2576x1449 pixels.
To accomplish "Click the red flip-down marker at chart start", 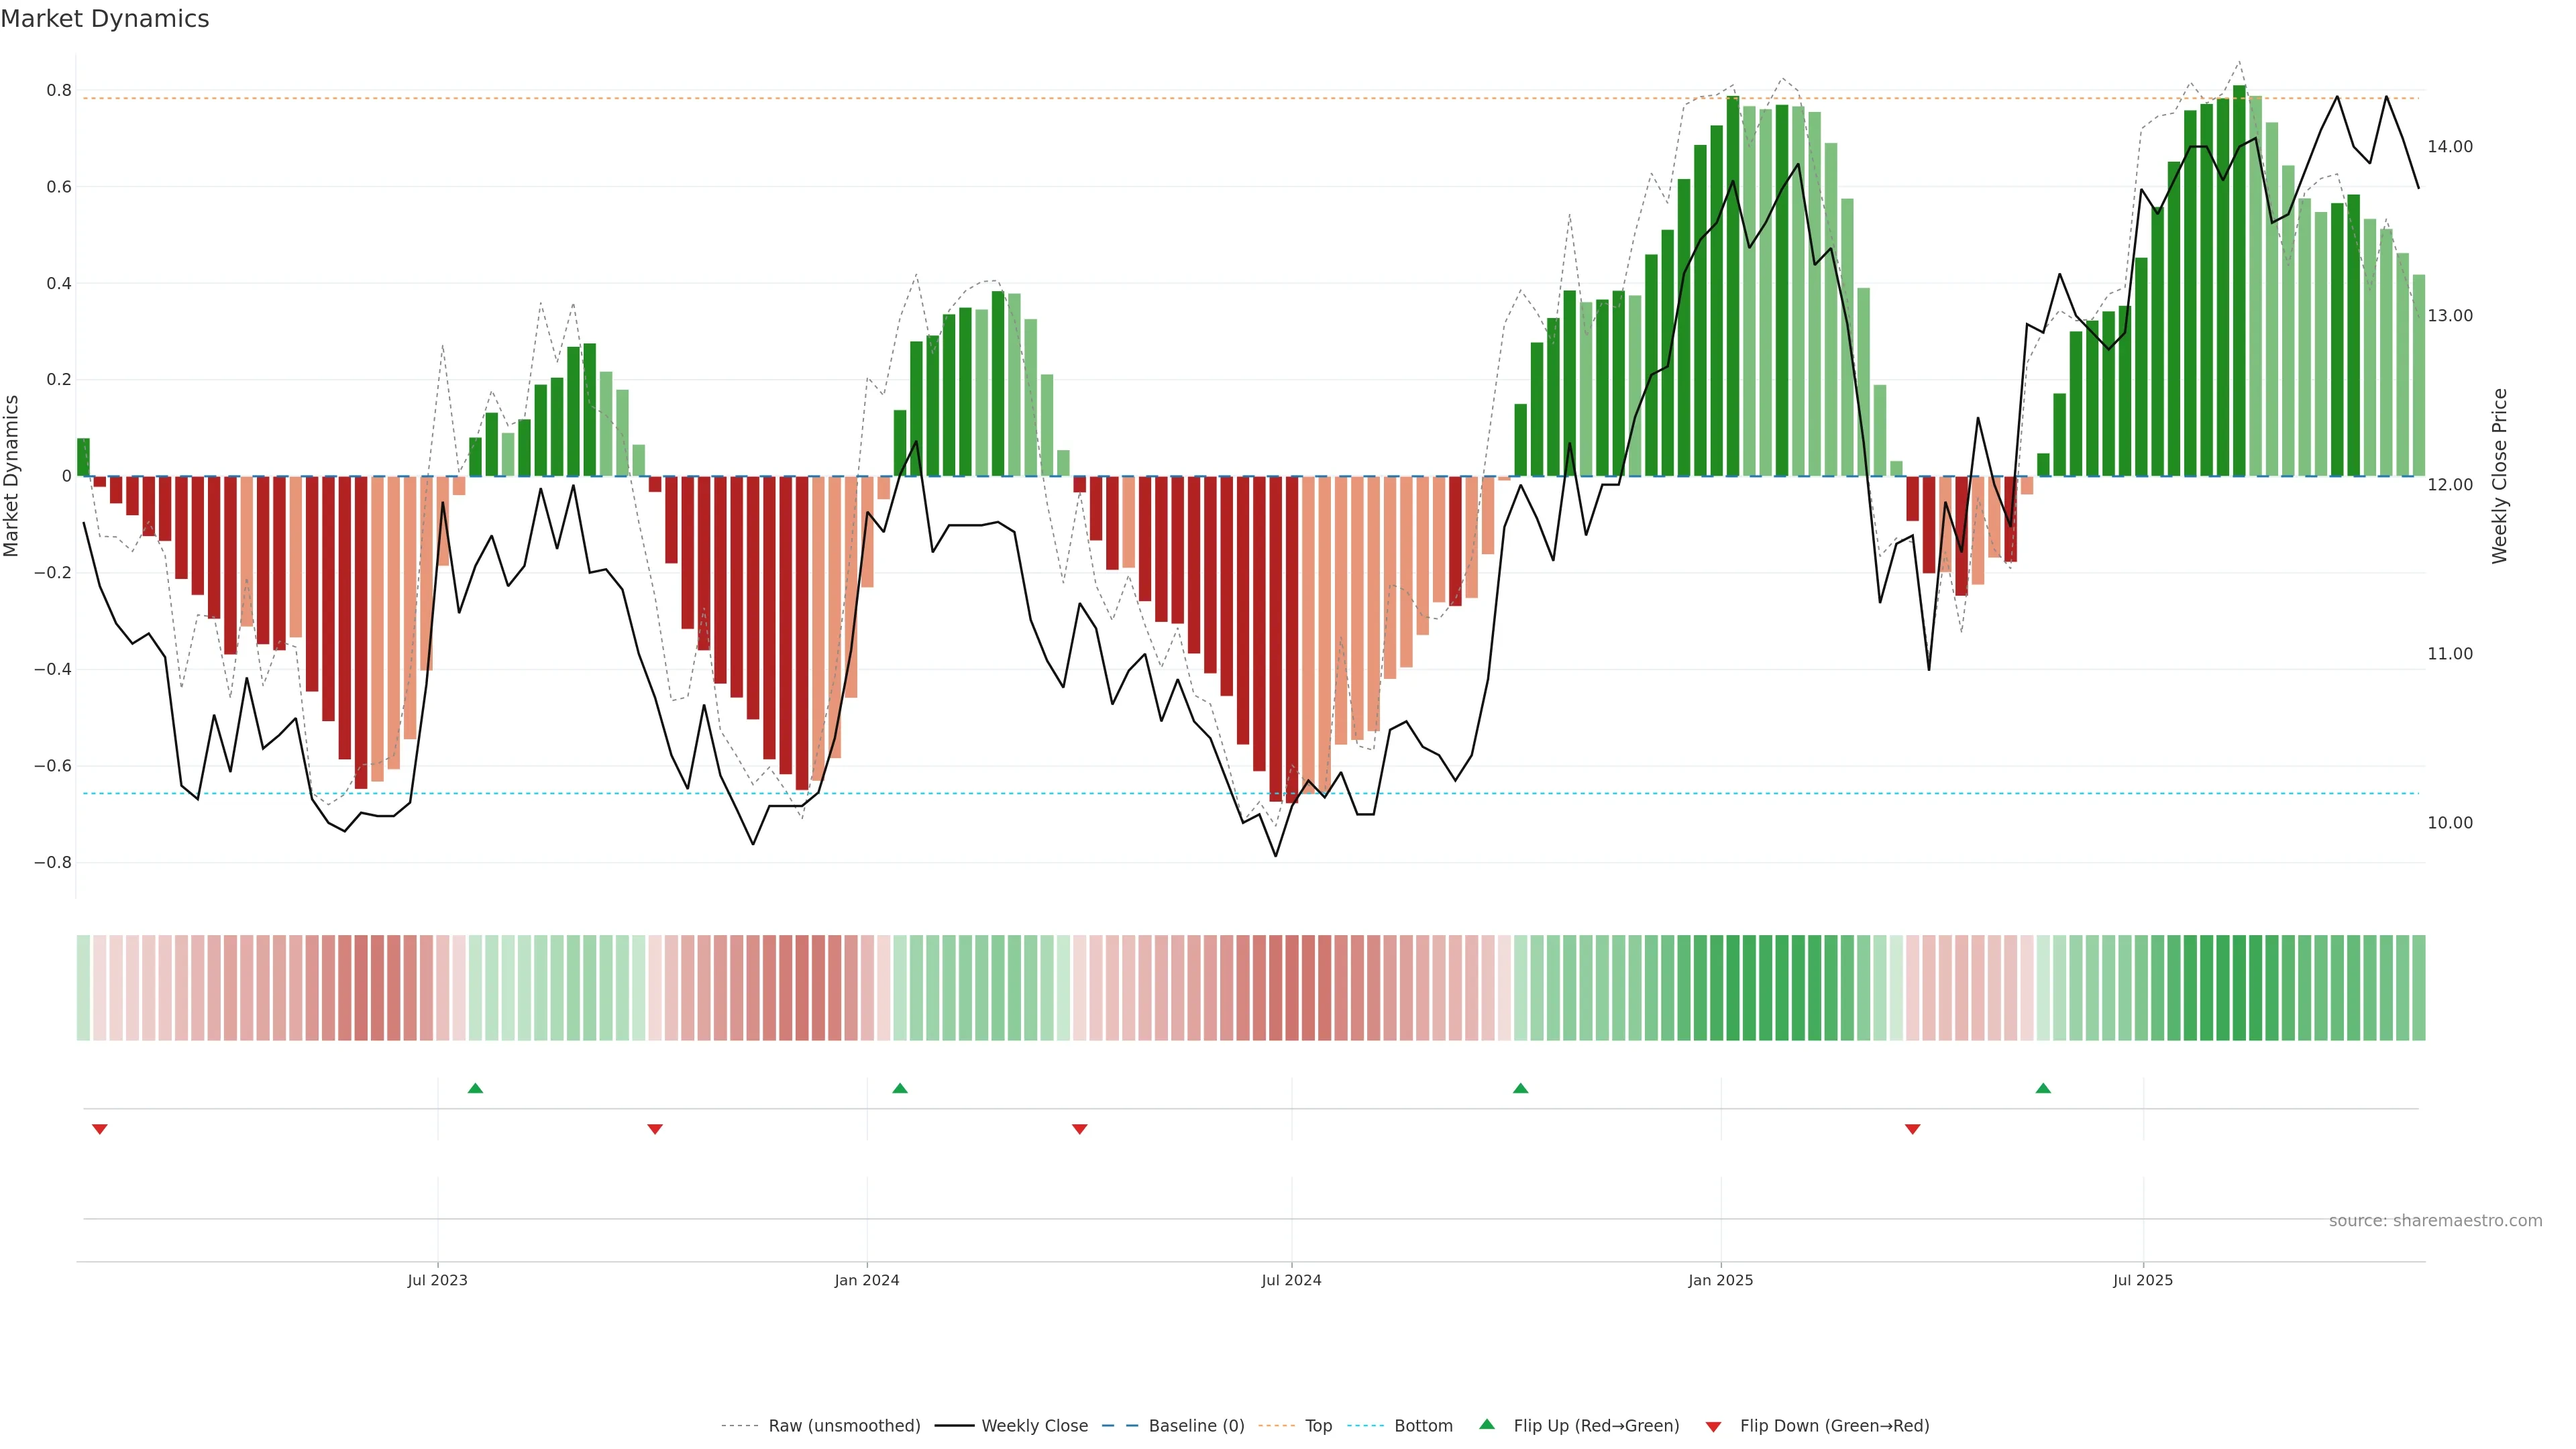I will pyautogui.click(x=100, y=1129).
